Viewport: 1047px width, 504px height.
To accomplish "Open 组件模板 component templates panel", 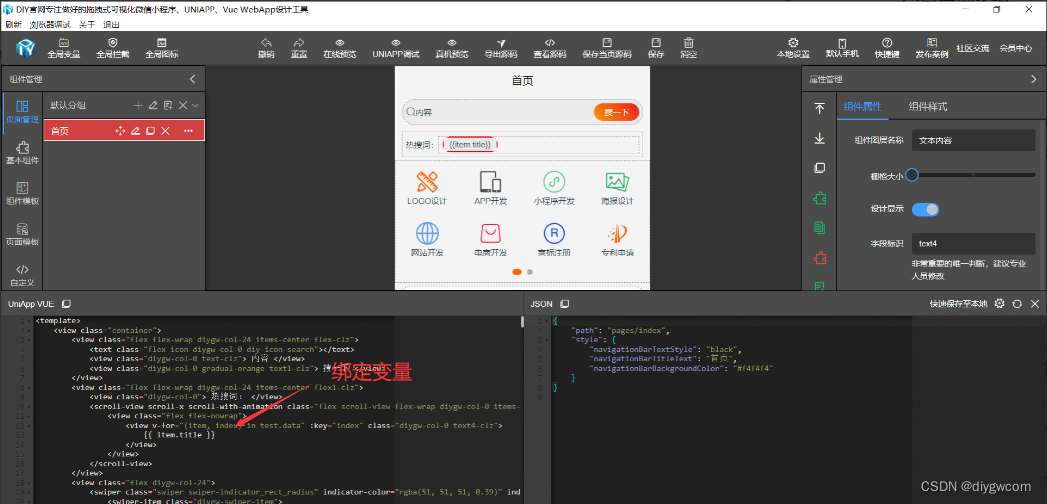I will pyautogui.click(x=22, y=193).
